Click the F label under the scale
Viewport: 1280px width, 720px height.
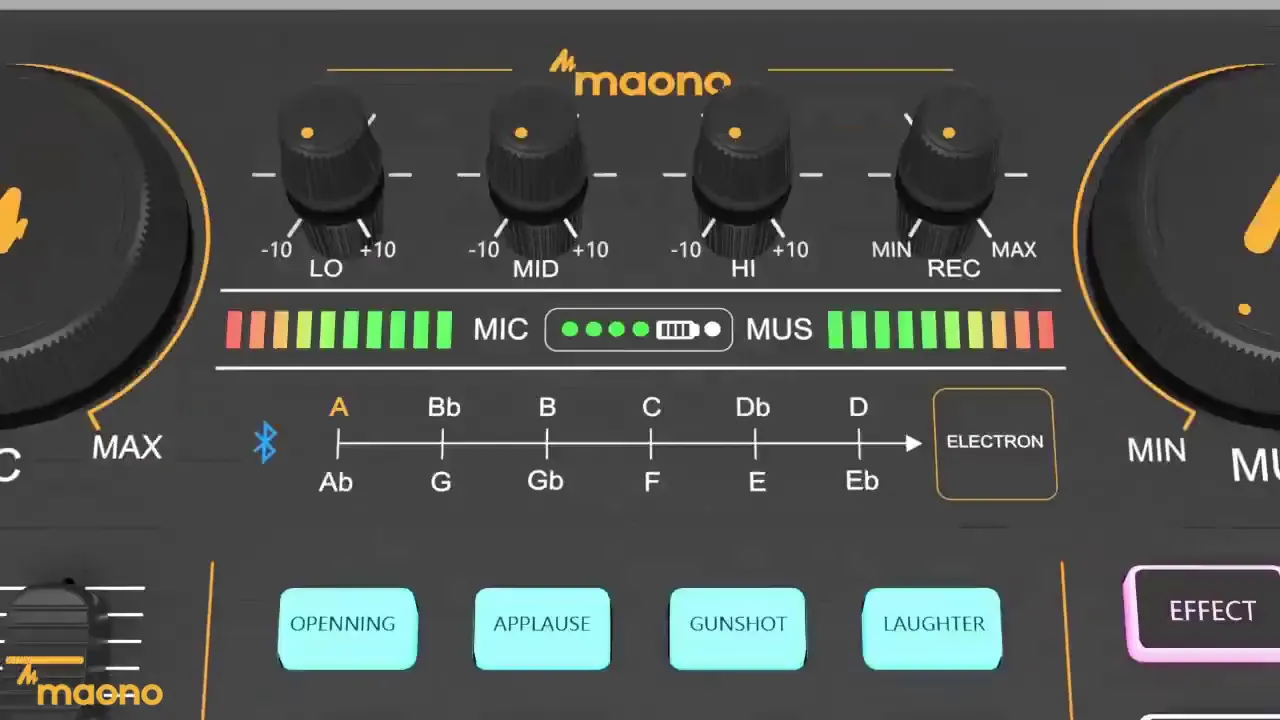coord(651,482)
